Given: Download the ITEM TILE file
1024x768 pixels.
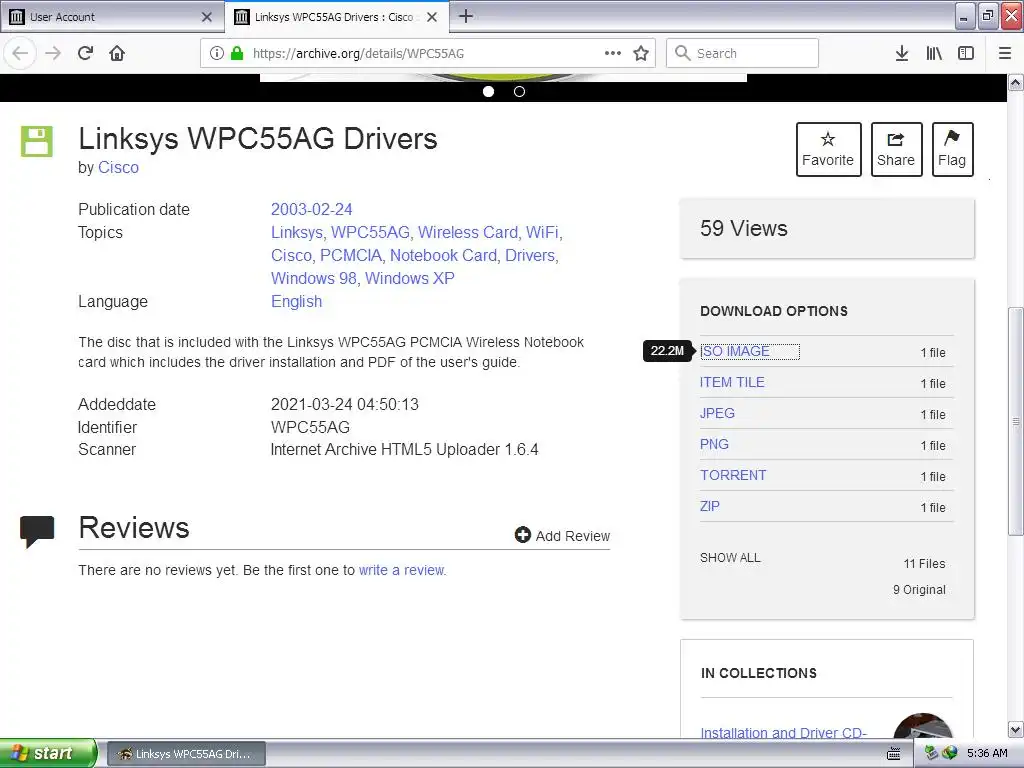Looking at the screenshot, I should [732, 382].
